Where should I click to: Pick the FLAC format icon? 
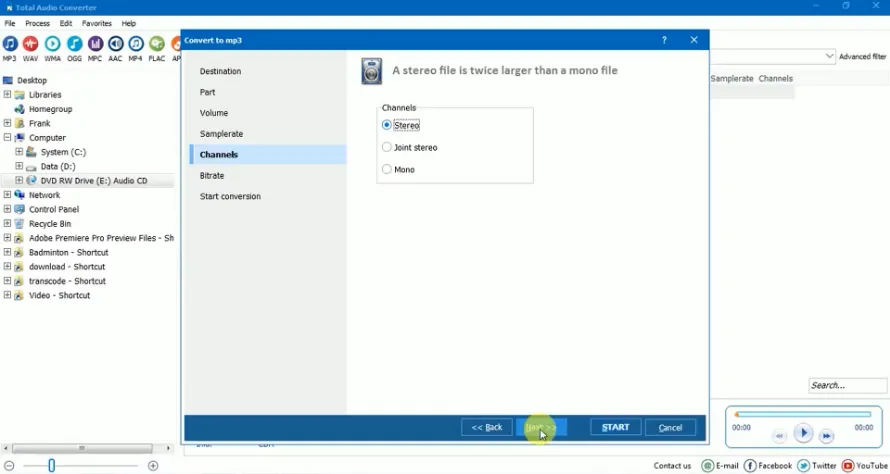pyautogui.click(x=157, y=44)
